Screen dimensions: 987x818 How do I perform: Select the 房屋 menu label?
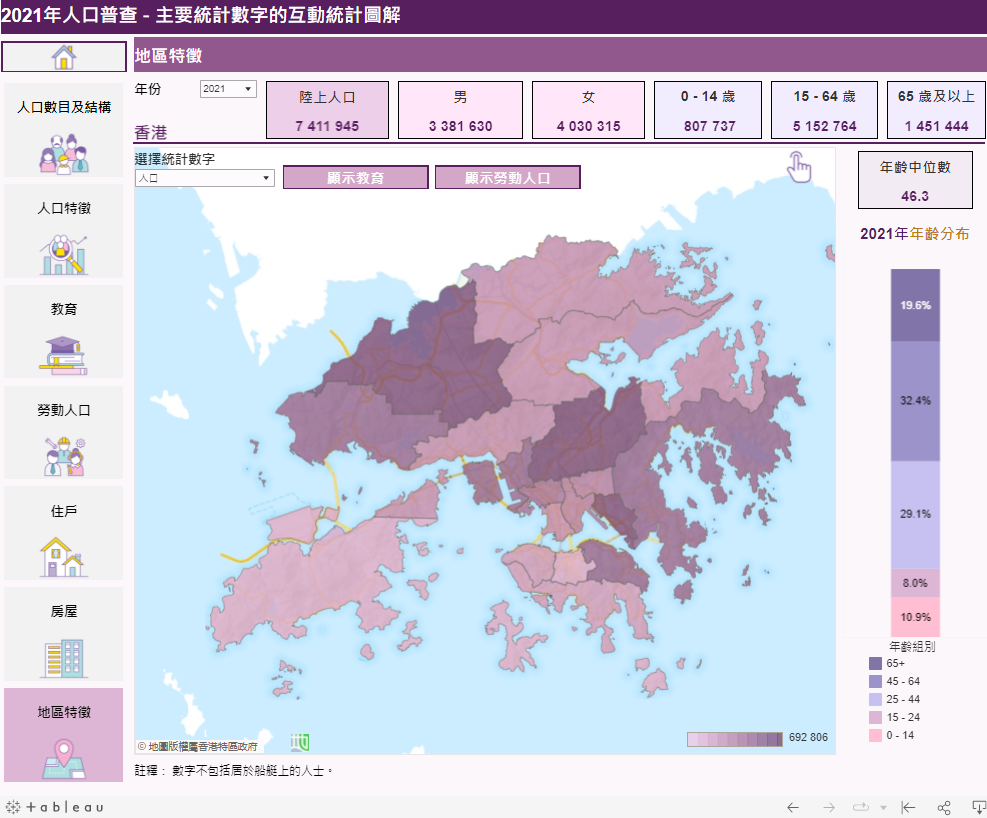(64, 611)
